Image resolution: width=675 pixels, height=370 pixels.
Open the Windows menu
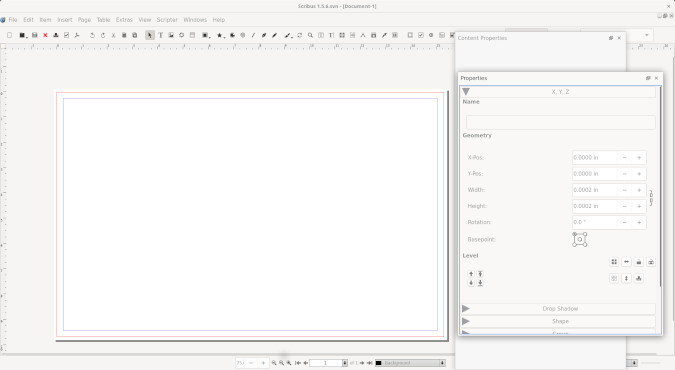pyautogui.click(x=195, y=20)
